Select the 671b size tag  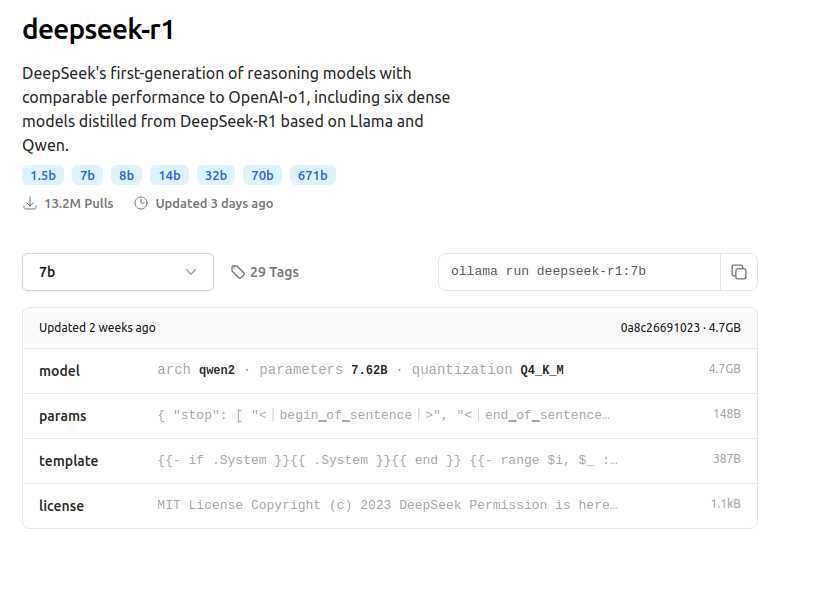click(312, 175)
